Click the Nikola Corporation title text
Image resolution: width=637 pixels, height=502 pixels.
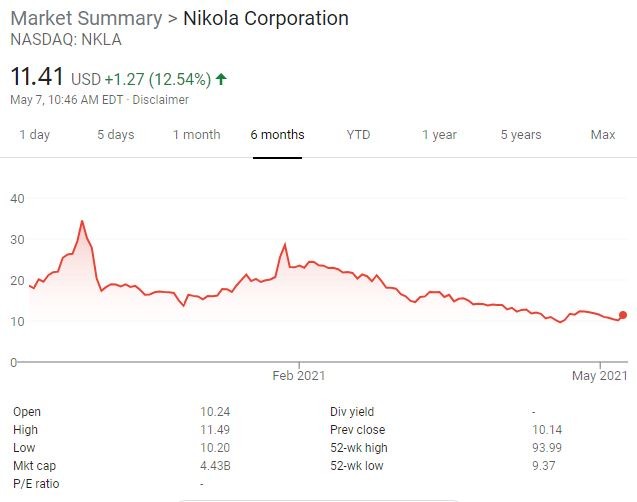point(266,19)
